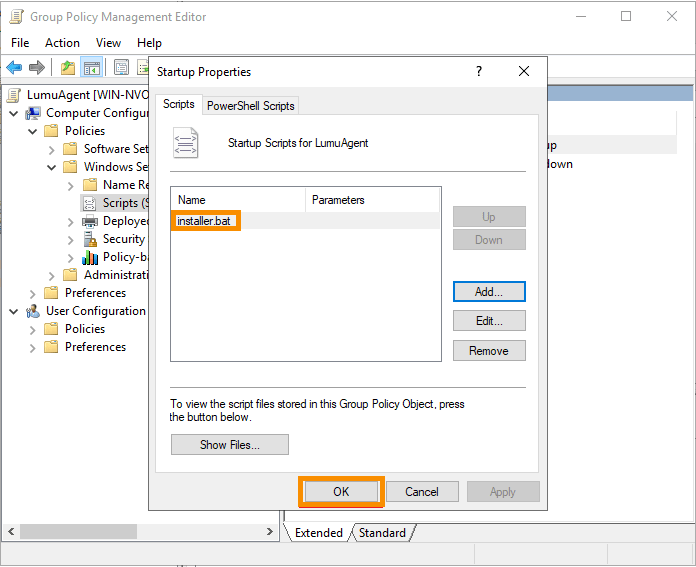Collapse the User Configuration node
The width and height of the screenshot is (696, 567).
point(14,312)
